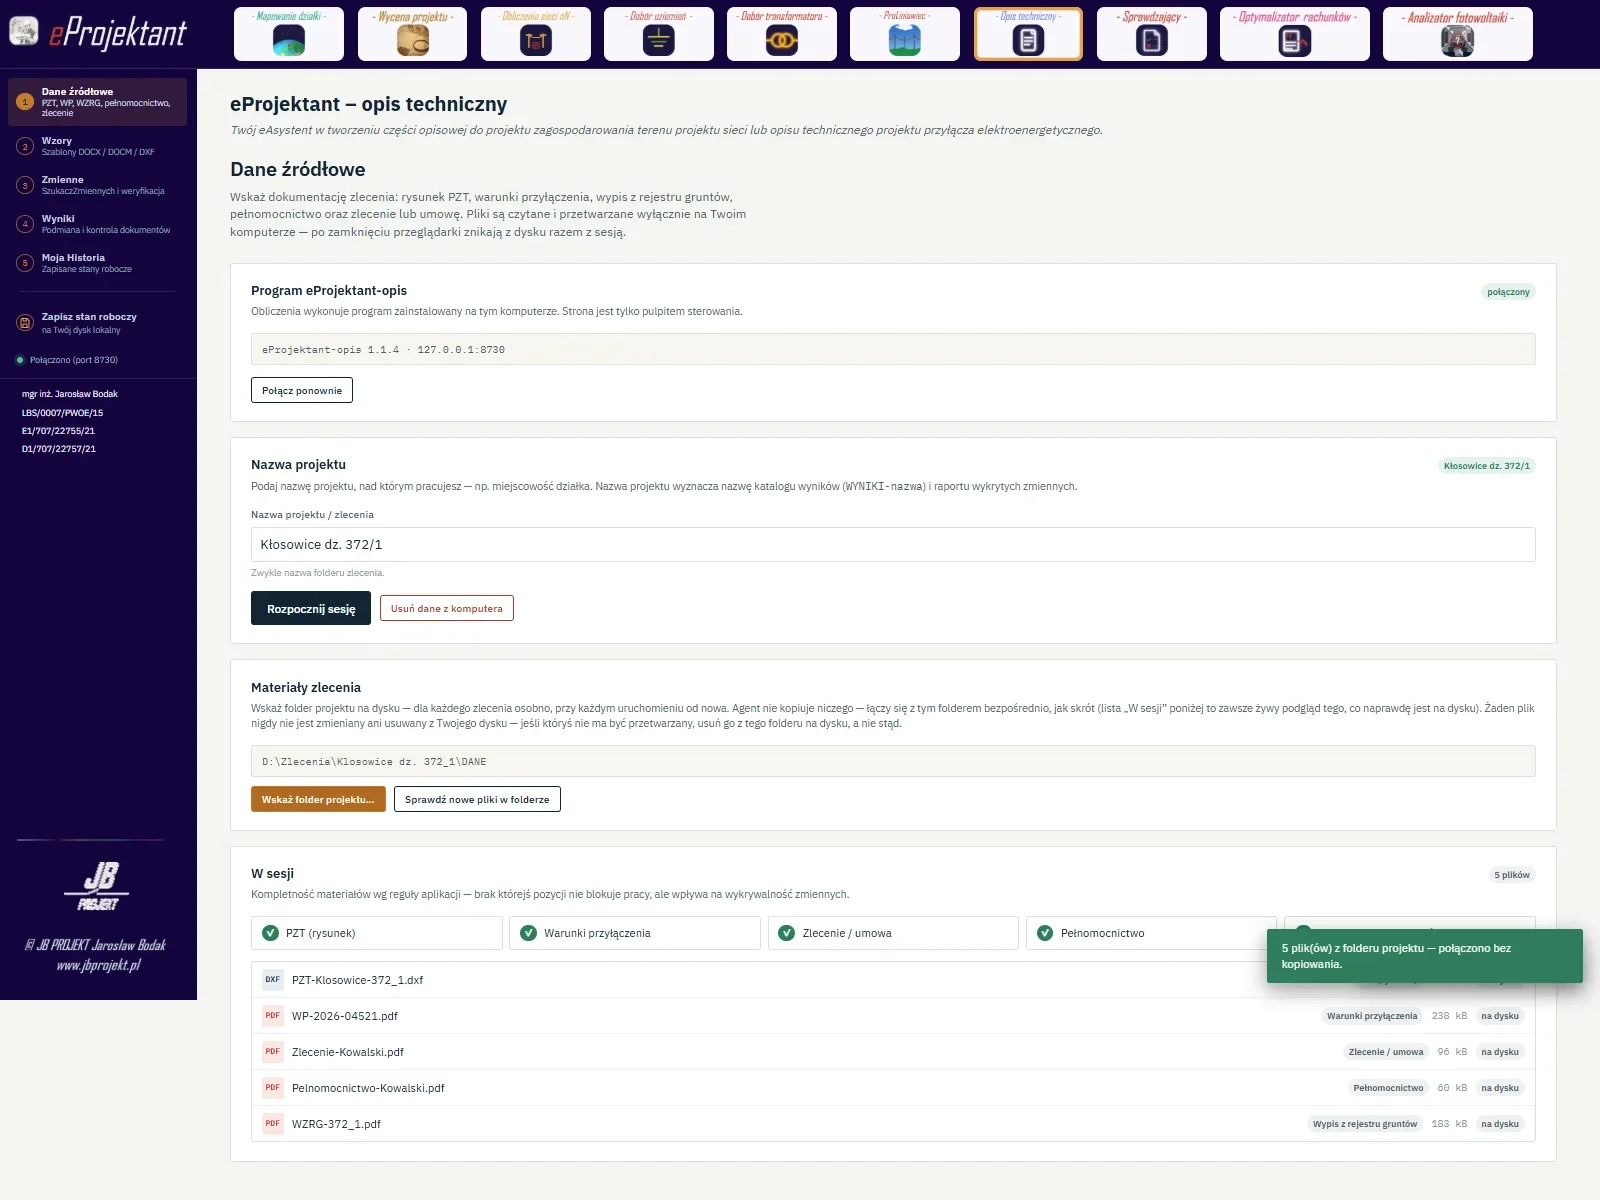Select the Opis techniczny tool
The height and width of the screenshot is (1200, 1600).
tap(1028, 34)
